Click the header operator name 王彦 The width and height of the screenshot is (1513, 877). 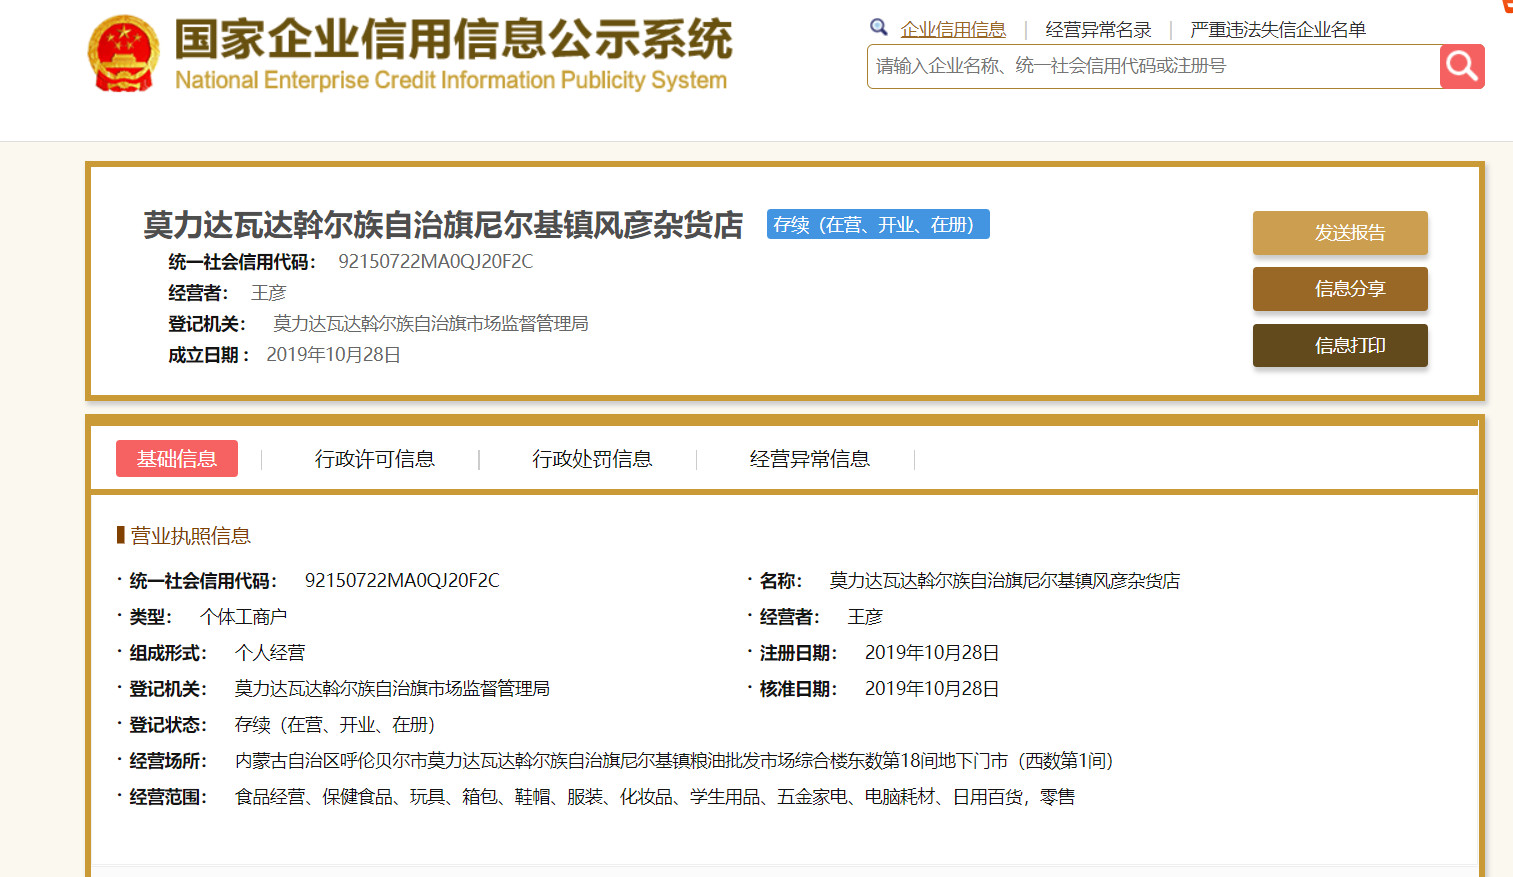point(269,293)
